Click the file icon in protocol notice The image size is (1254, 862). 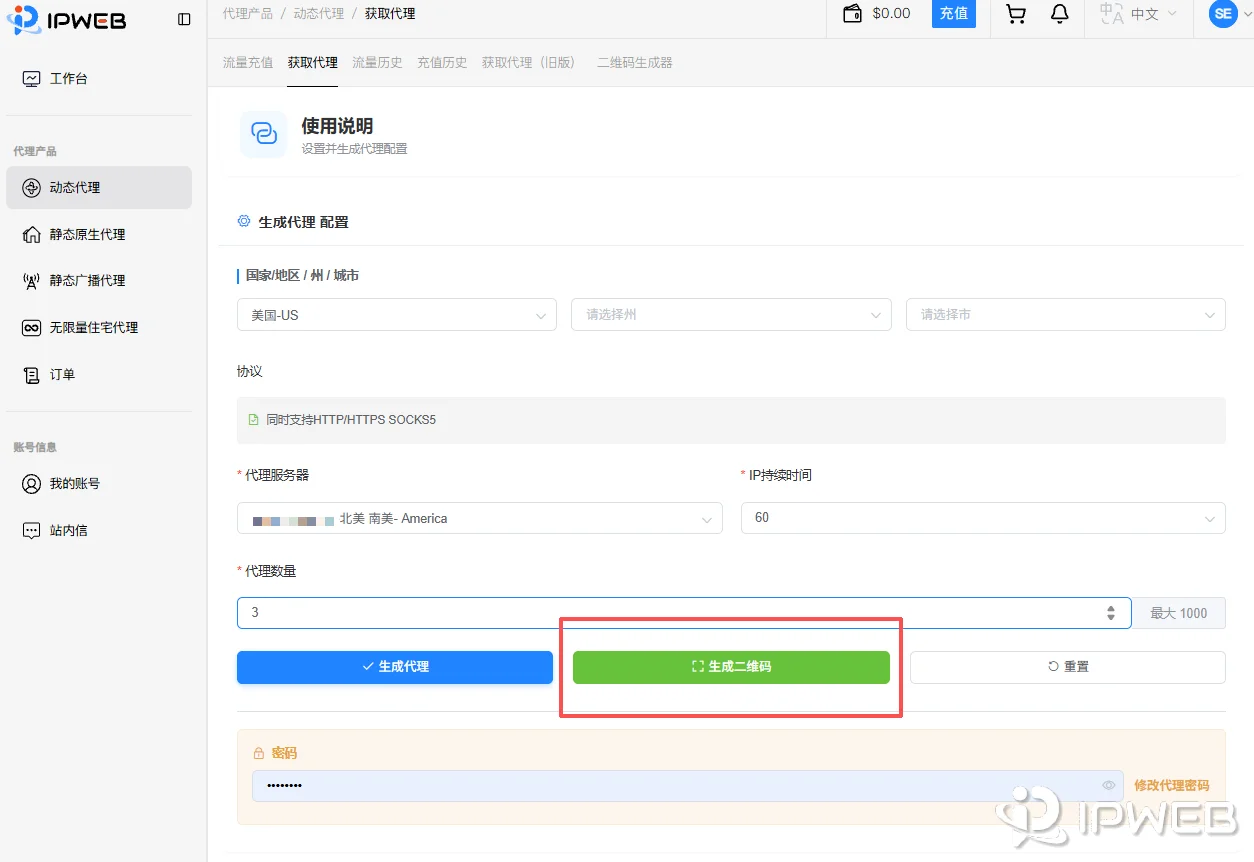[x=253, y=420]
